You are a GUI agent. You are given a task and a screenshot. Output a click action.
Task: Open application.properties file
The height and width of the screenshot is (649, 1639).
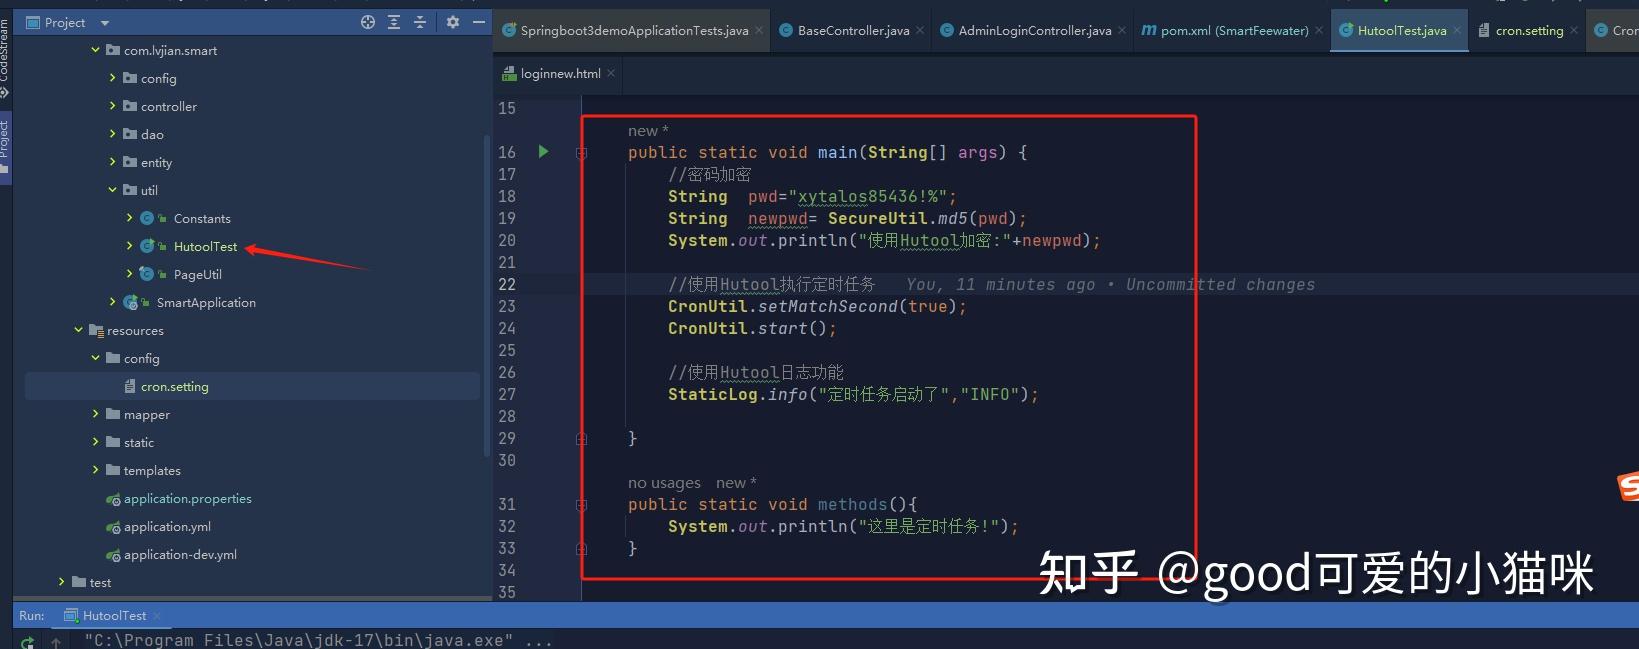188,498
